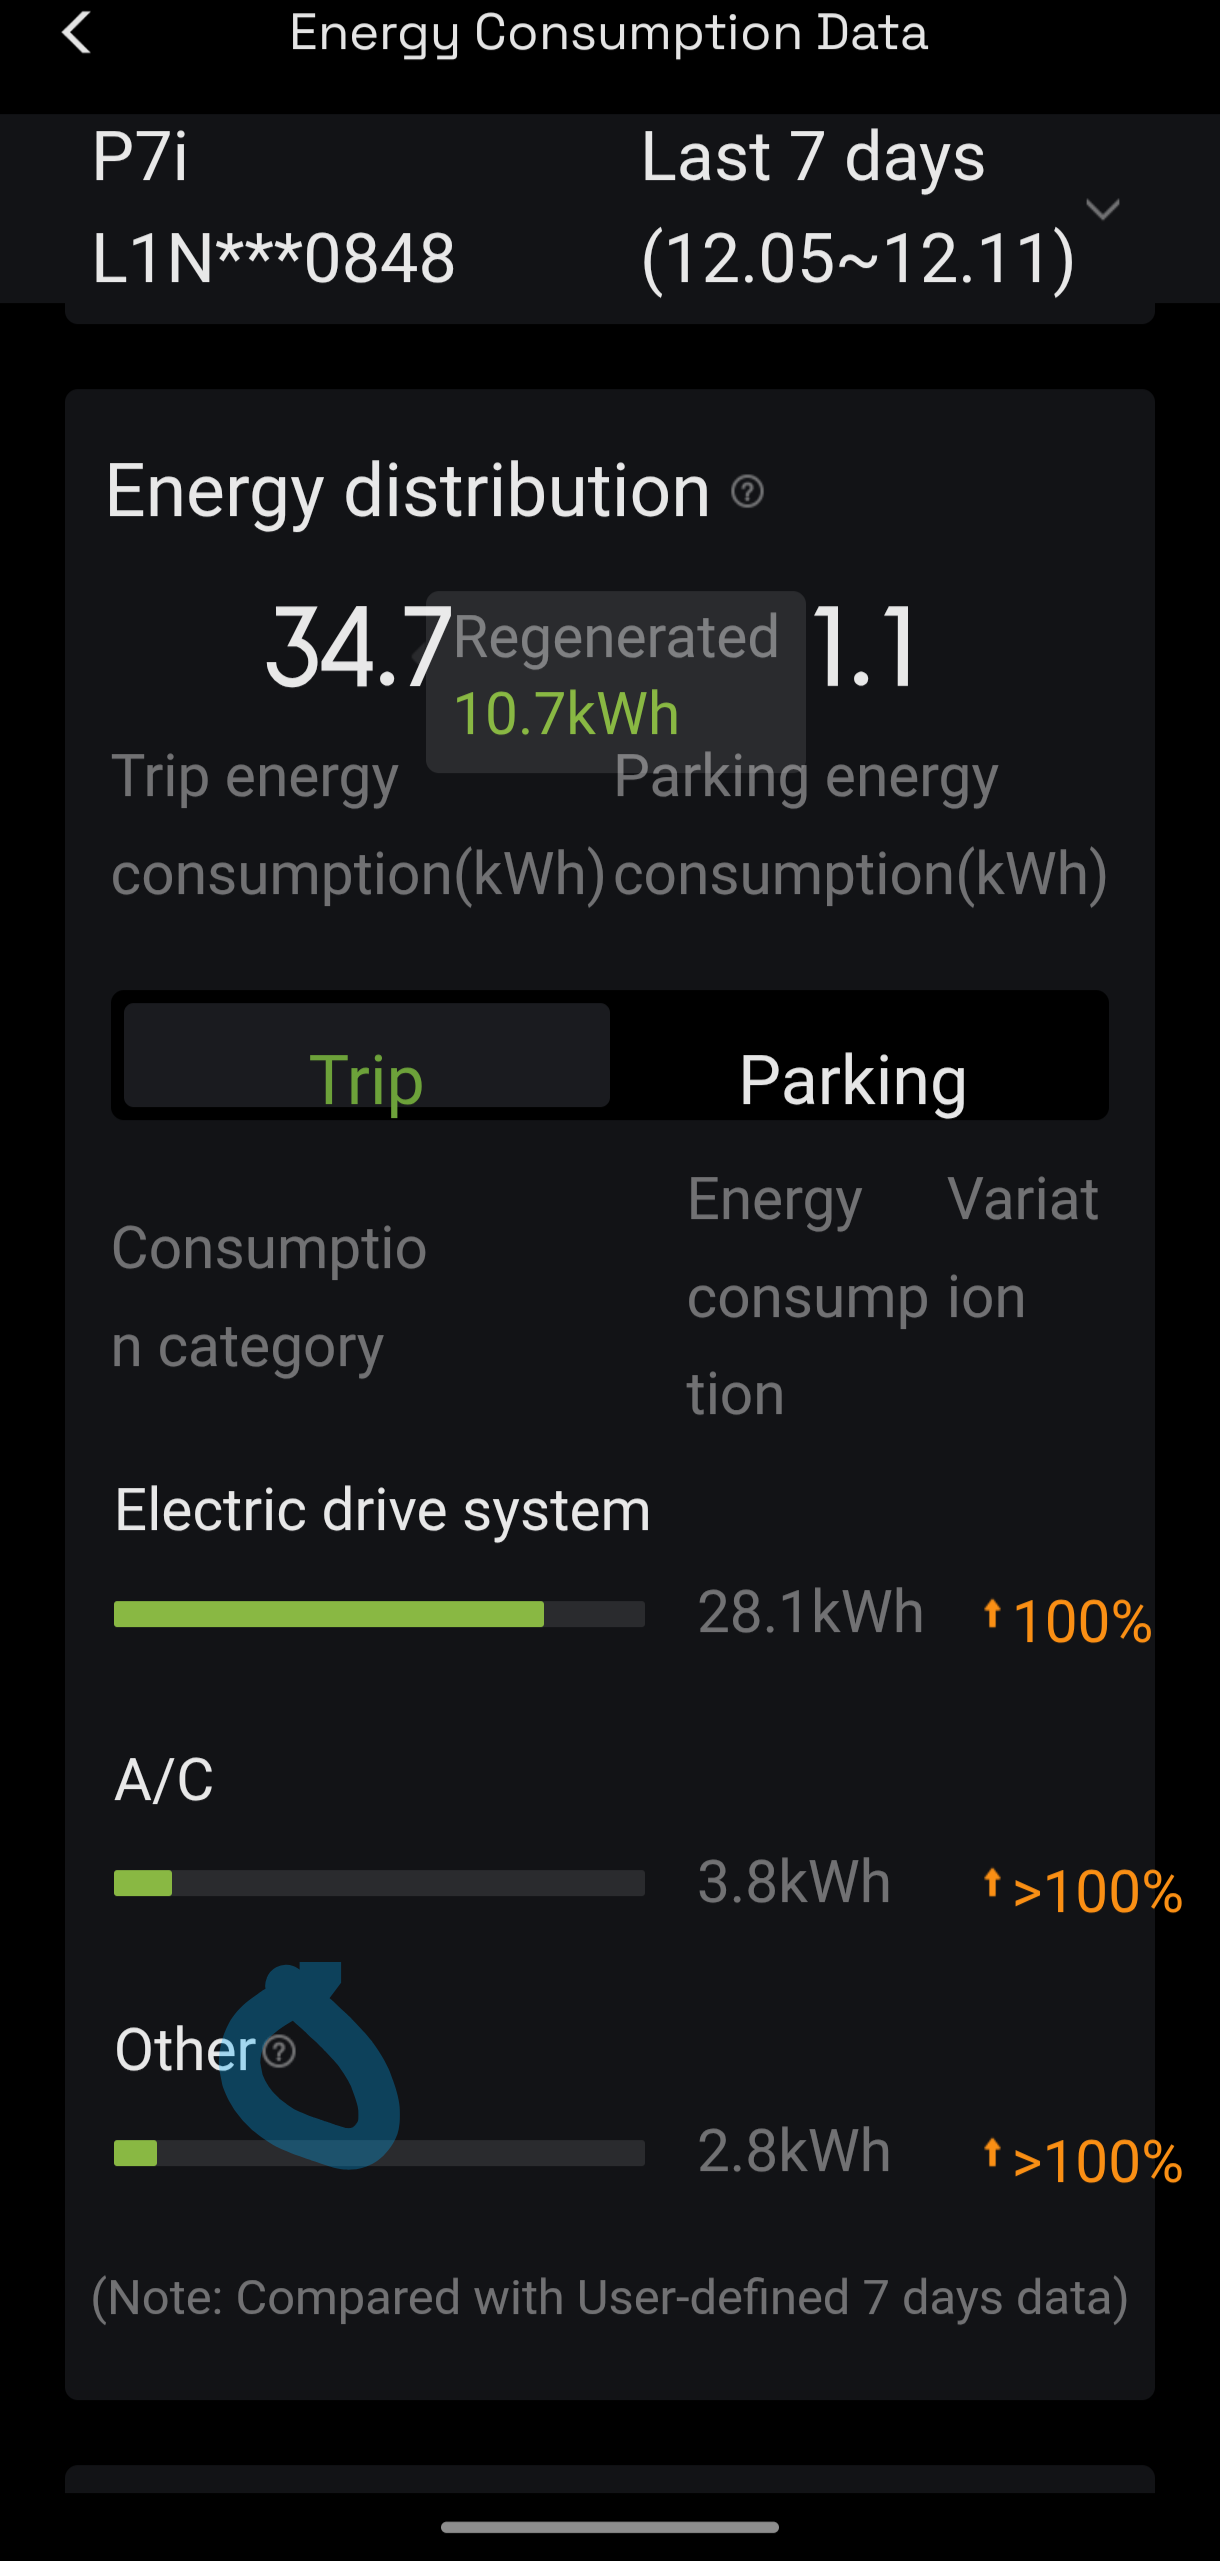Tap orange up arrow for Electric drive system
The width and height of the screenshot is (1220, 2561).
(992, 1613)
